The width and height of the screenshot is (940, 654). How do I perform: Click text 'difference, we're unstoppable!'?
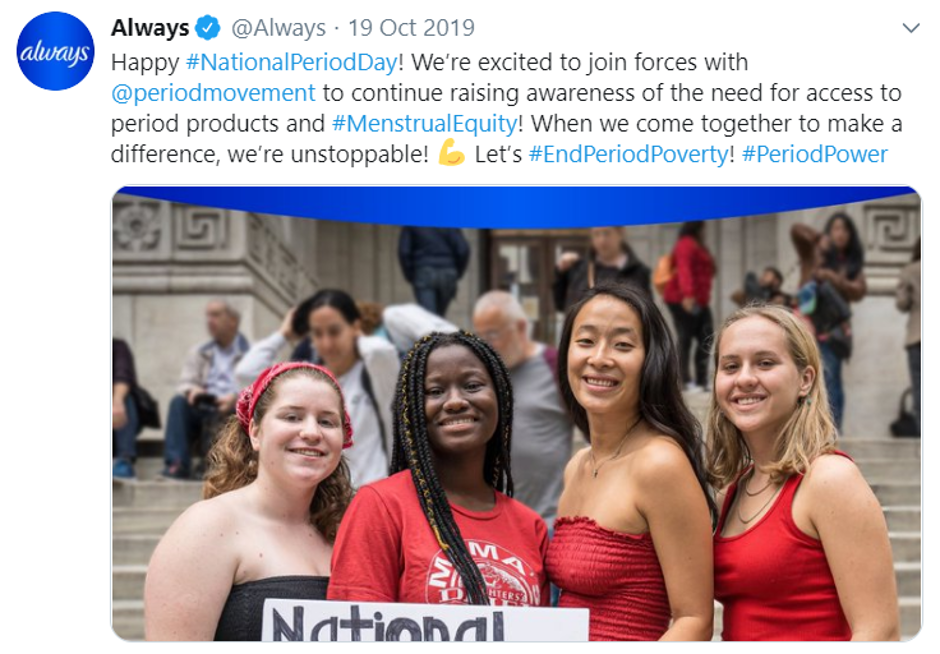(270, 154)
